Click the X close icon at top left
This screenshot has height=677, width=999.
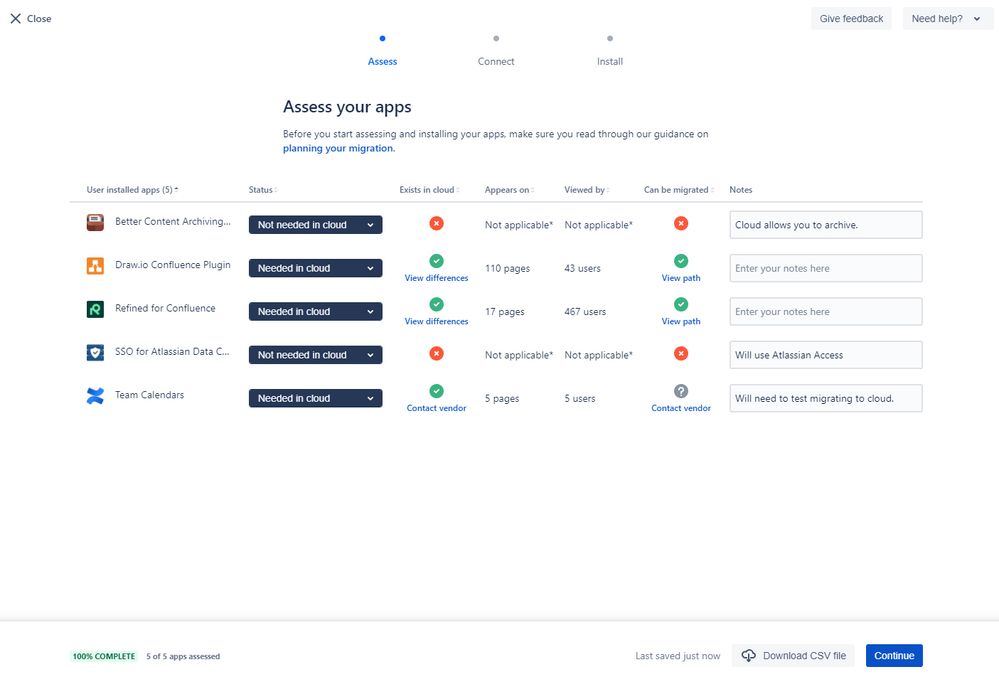point(16,18)
